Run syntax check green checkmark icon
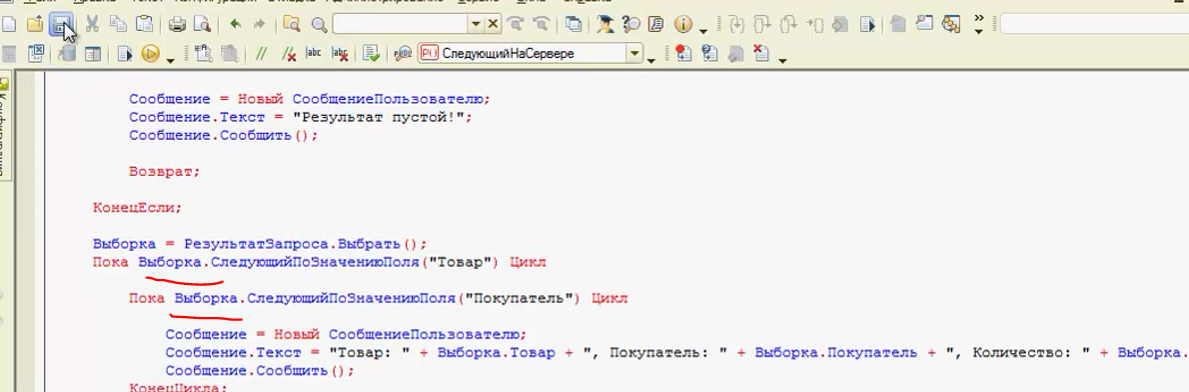Image resolution: width=1189 pixels, height=392 pixels. point(372,54)
